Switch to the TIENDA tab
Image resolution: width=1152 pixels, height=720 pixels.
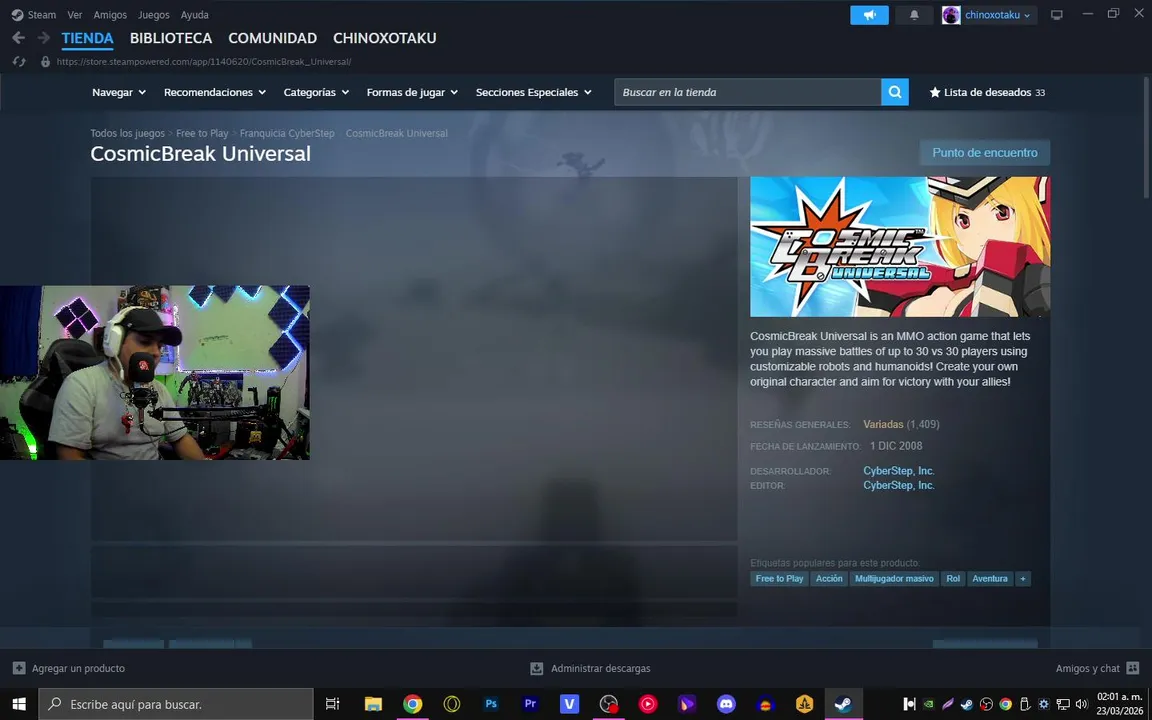(87, 38)
